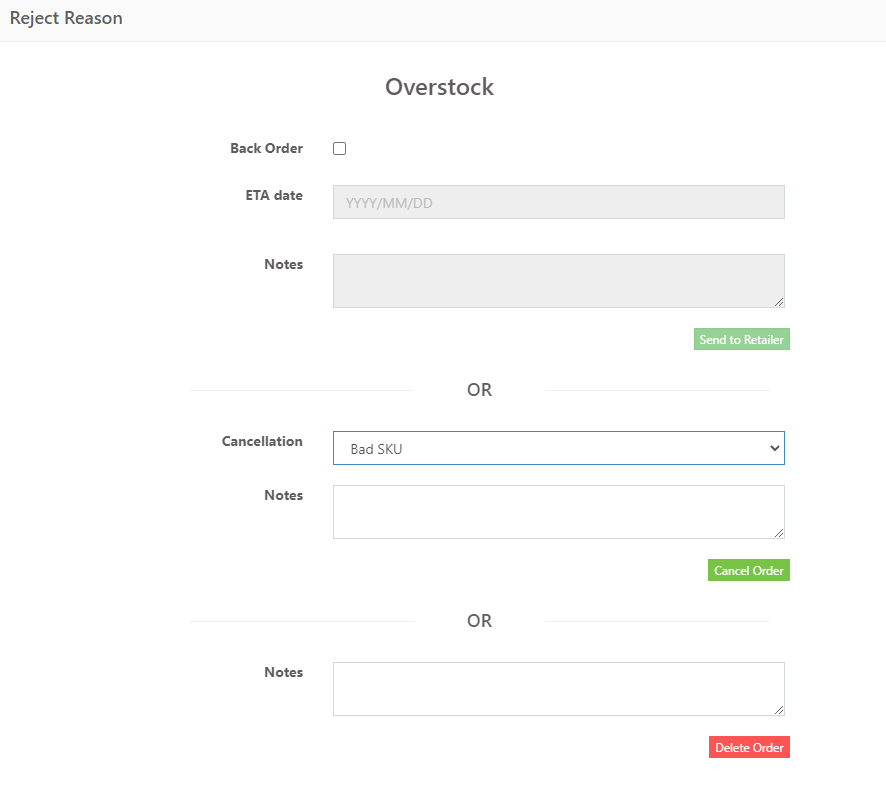Click resize handle of cancellation Notes box
The height and width of the screenshot is (801, 886).
point(778,532)
